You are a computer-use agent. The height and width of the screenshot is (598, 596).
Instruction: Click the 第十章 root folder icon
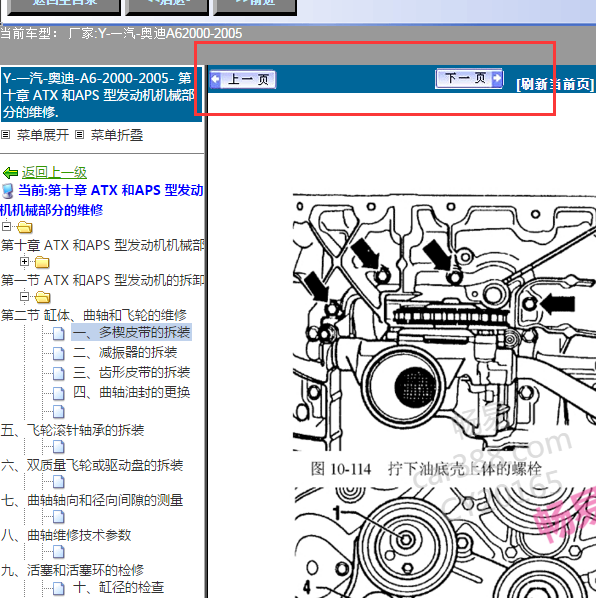pos(24,227)
